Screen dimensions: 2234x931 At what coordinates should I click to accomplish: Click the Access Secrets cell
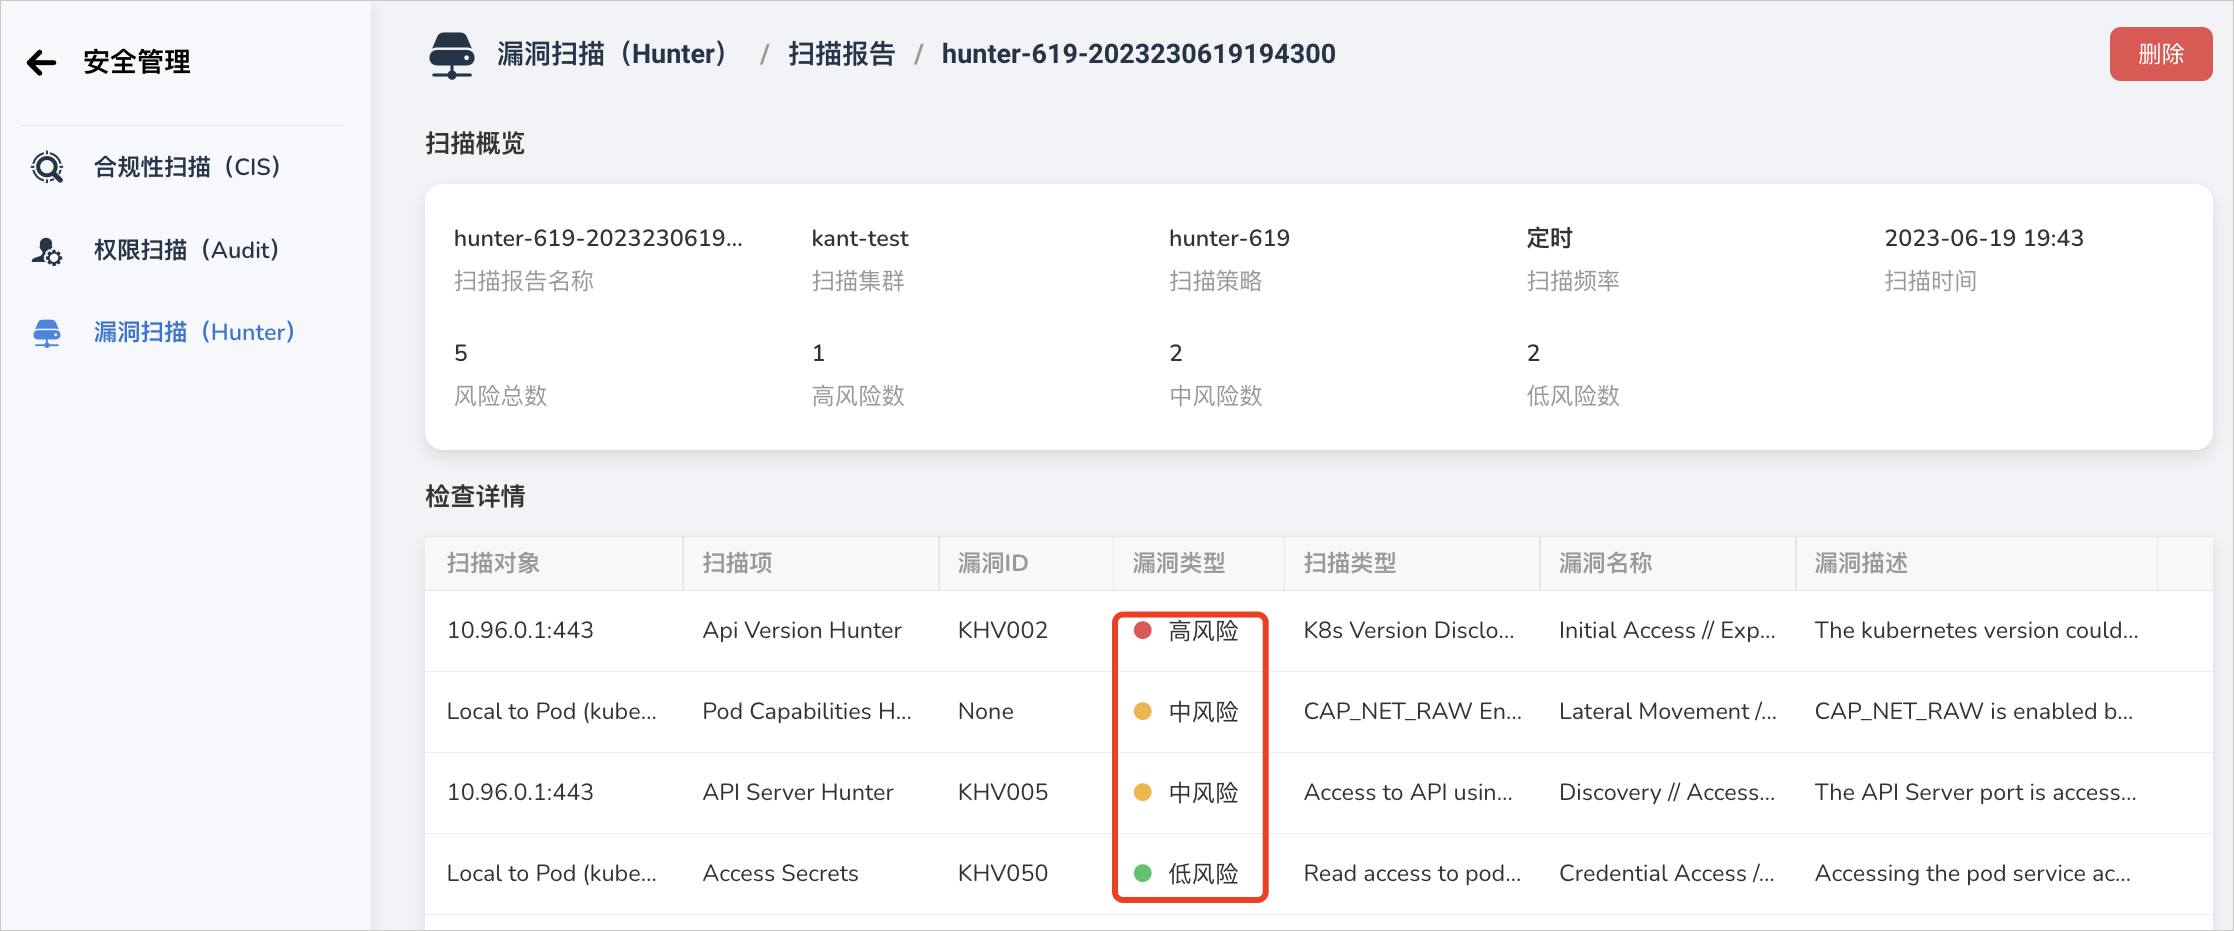[780, 873]
